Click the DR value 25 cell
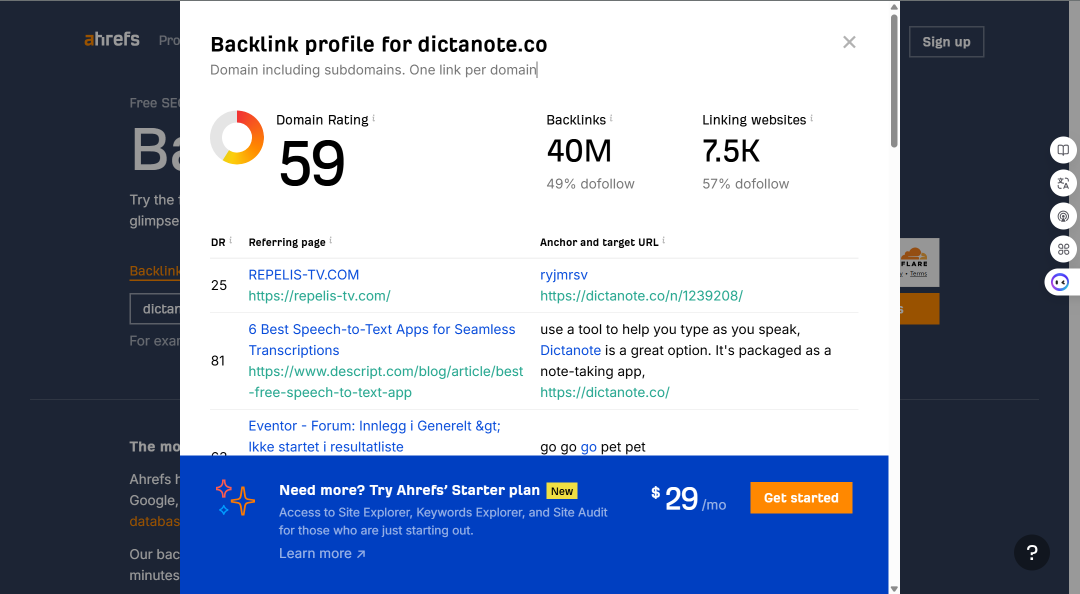1080x594 pixels. [x=219, y=285]
